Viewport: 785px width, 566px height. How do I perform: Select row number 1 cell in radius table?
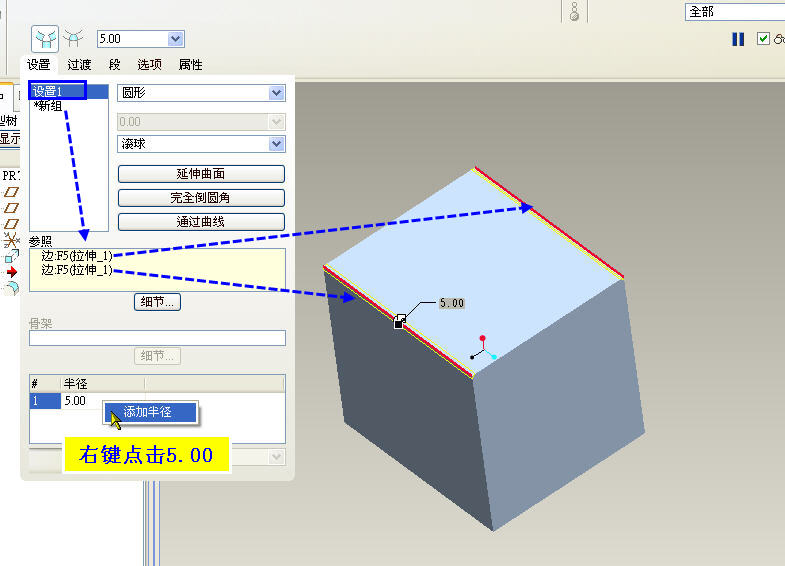coord(45,401)
